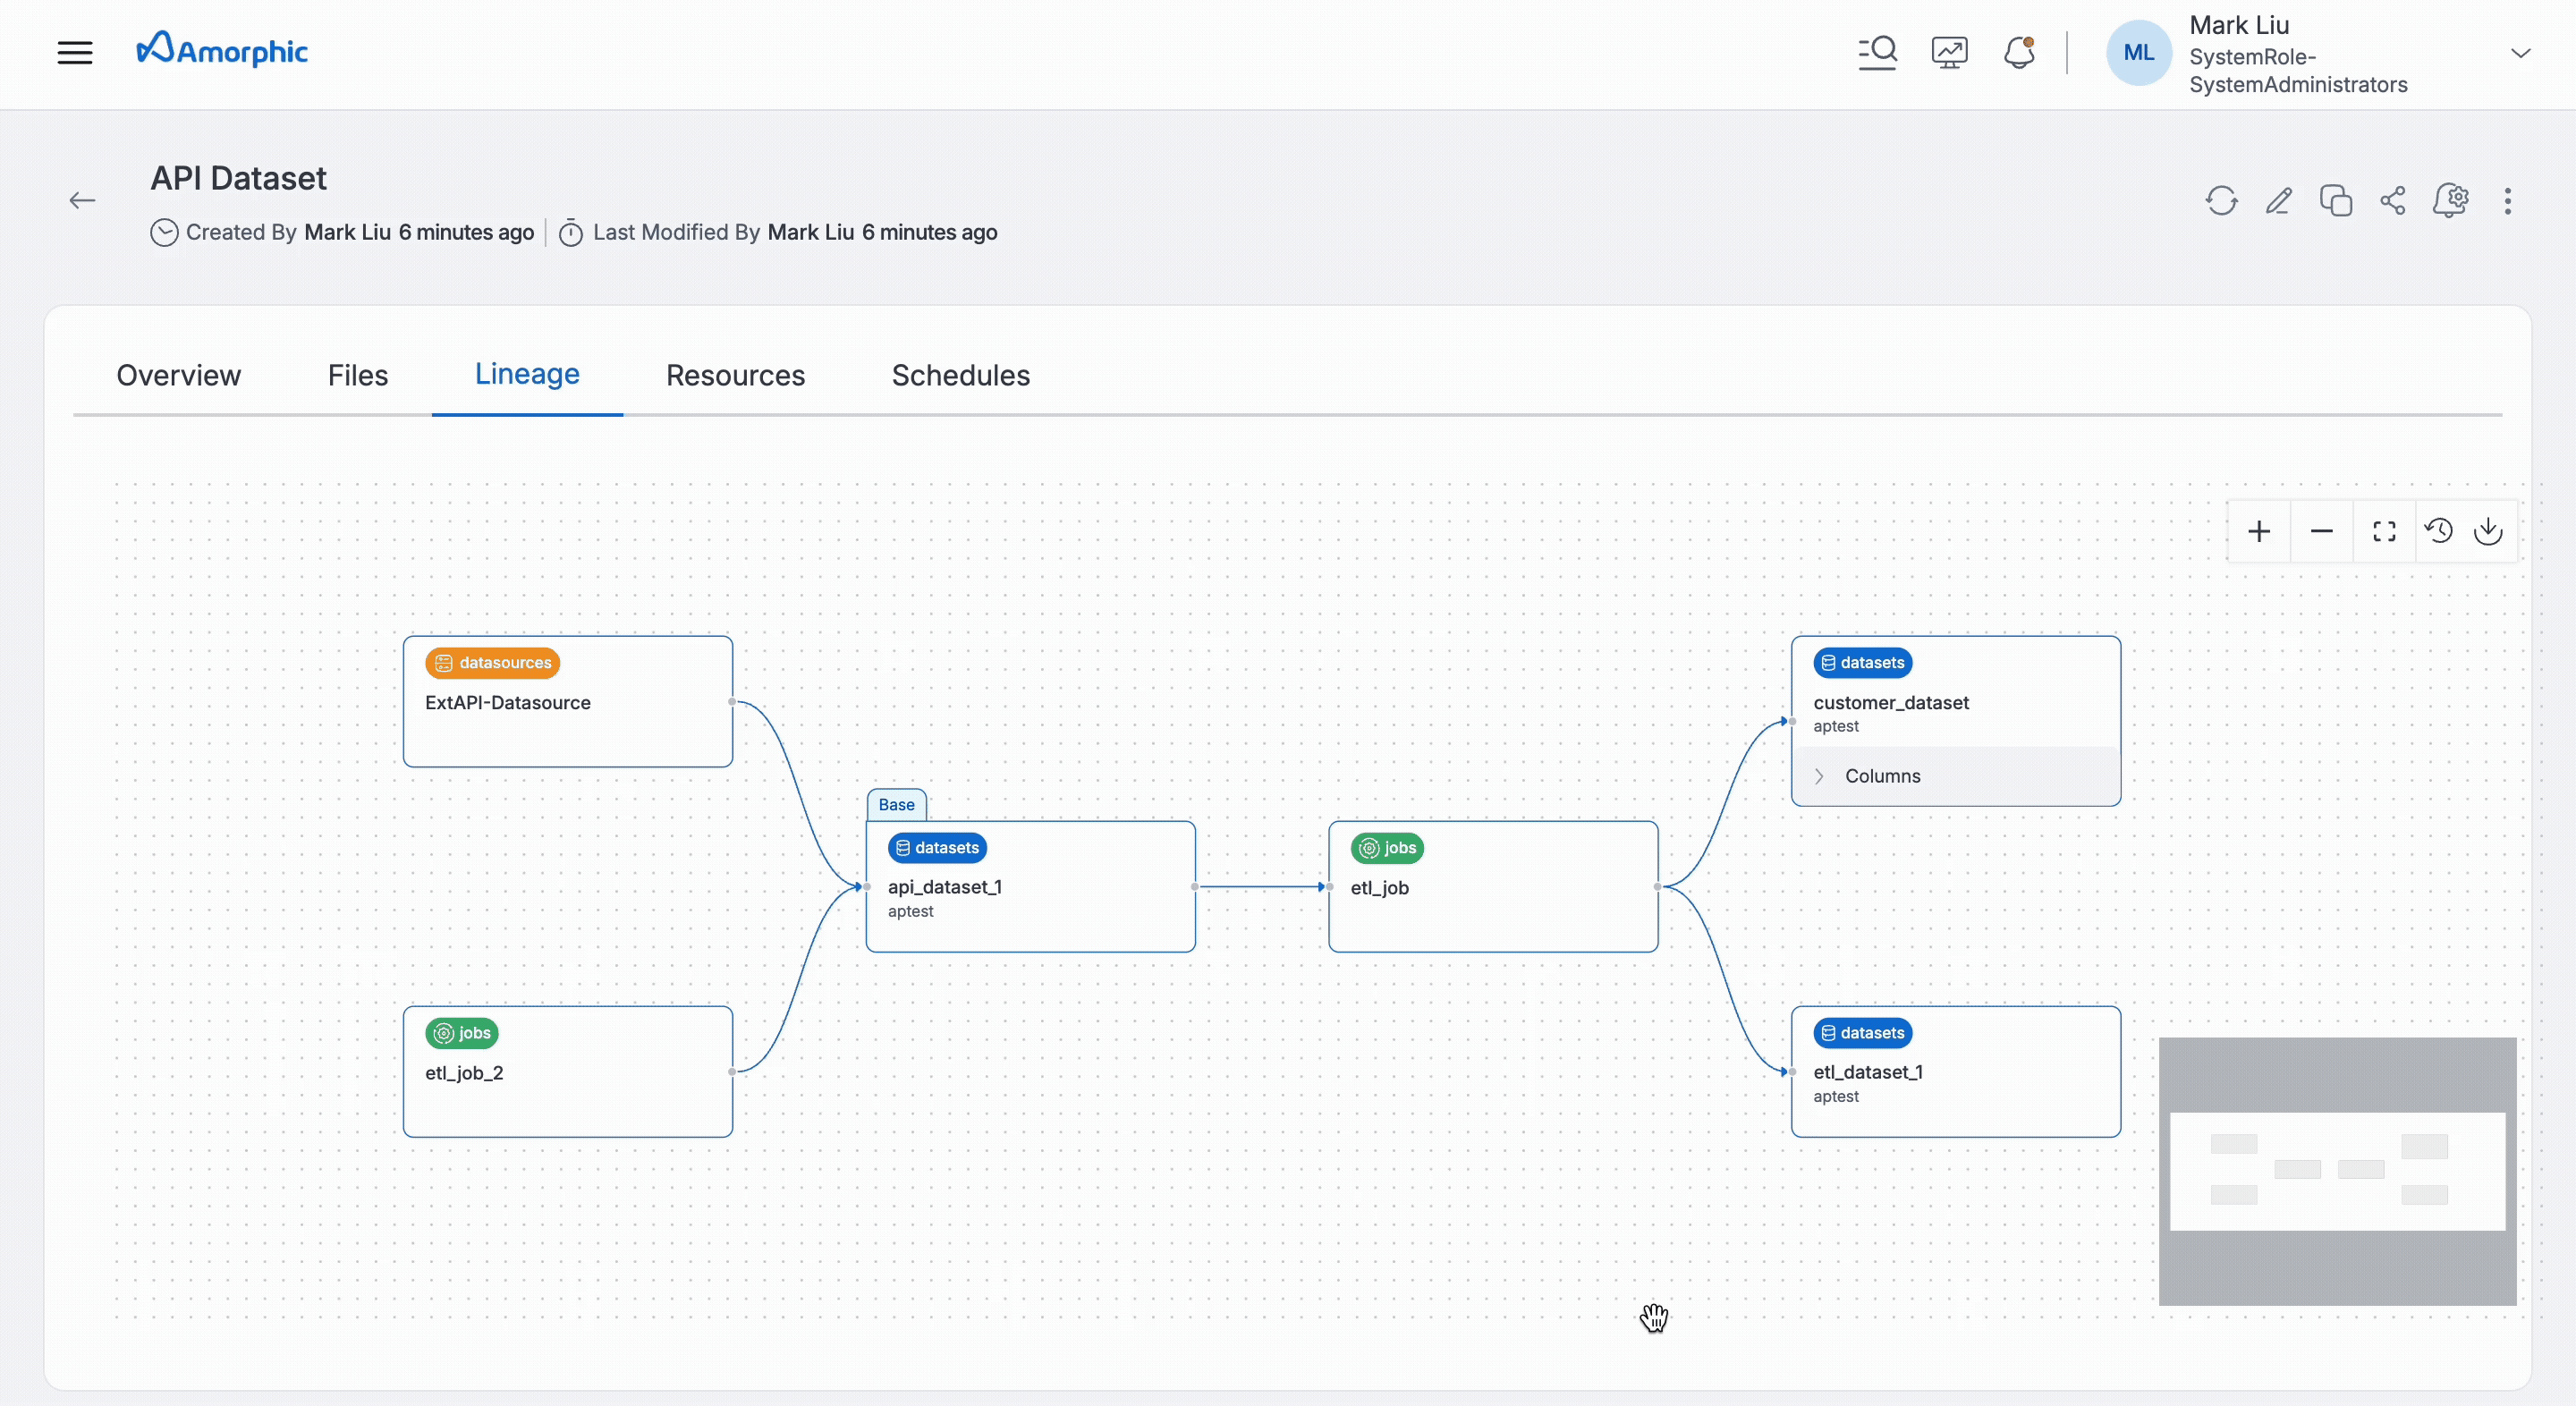Open the global search
Viewport: 2576px width, 1406px height.
(1877, 52)
